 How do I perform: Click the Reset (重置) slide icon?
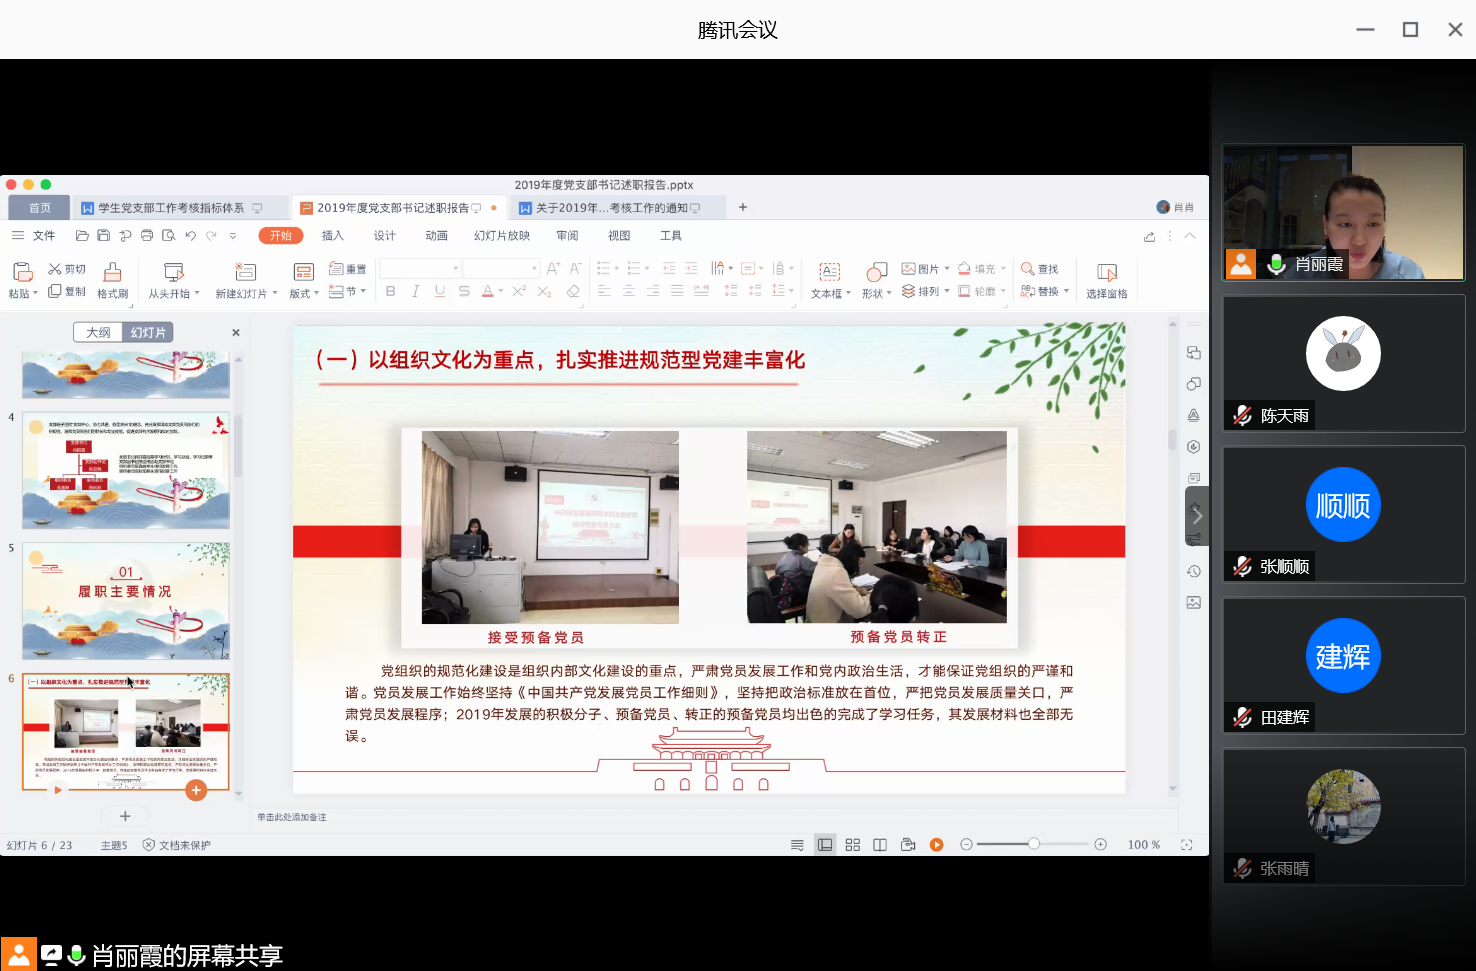337,269
